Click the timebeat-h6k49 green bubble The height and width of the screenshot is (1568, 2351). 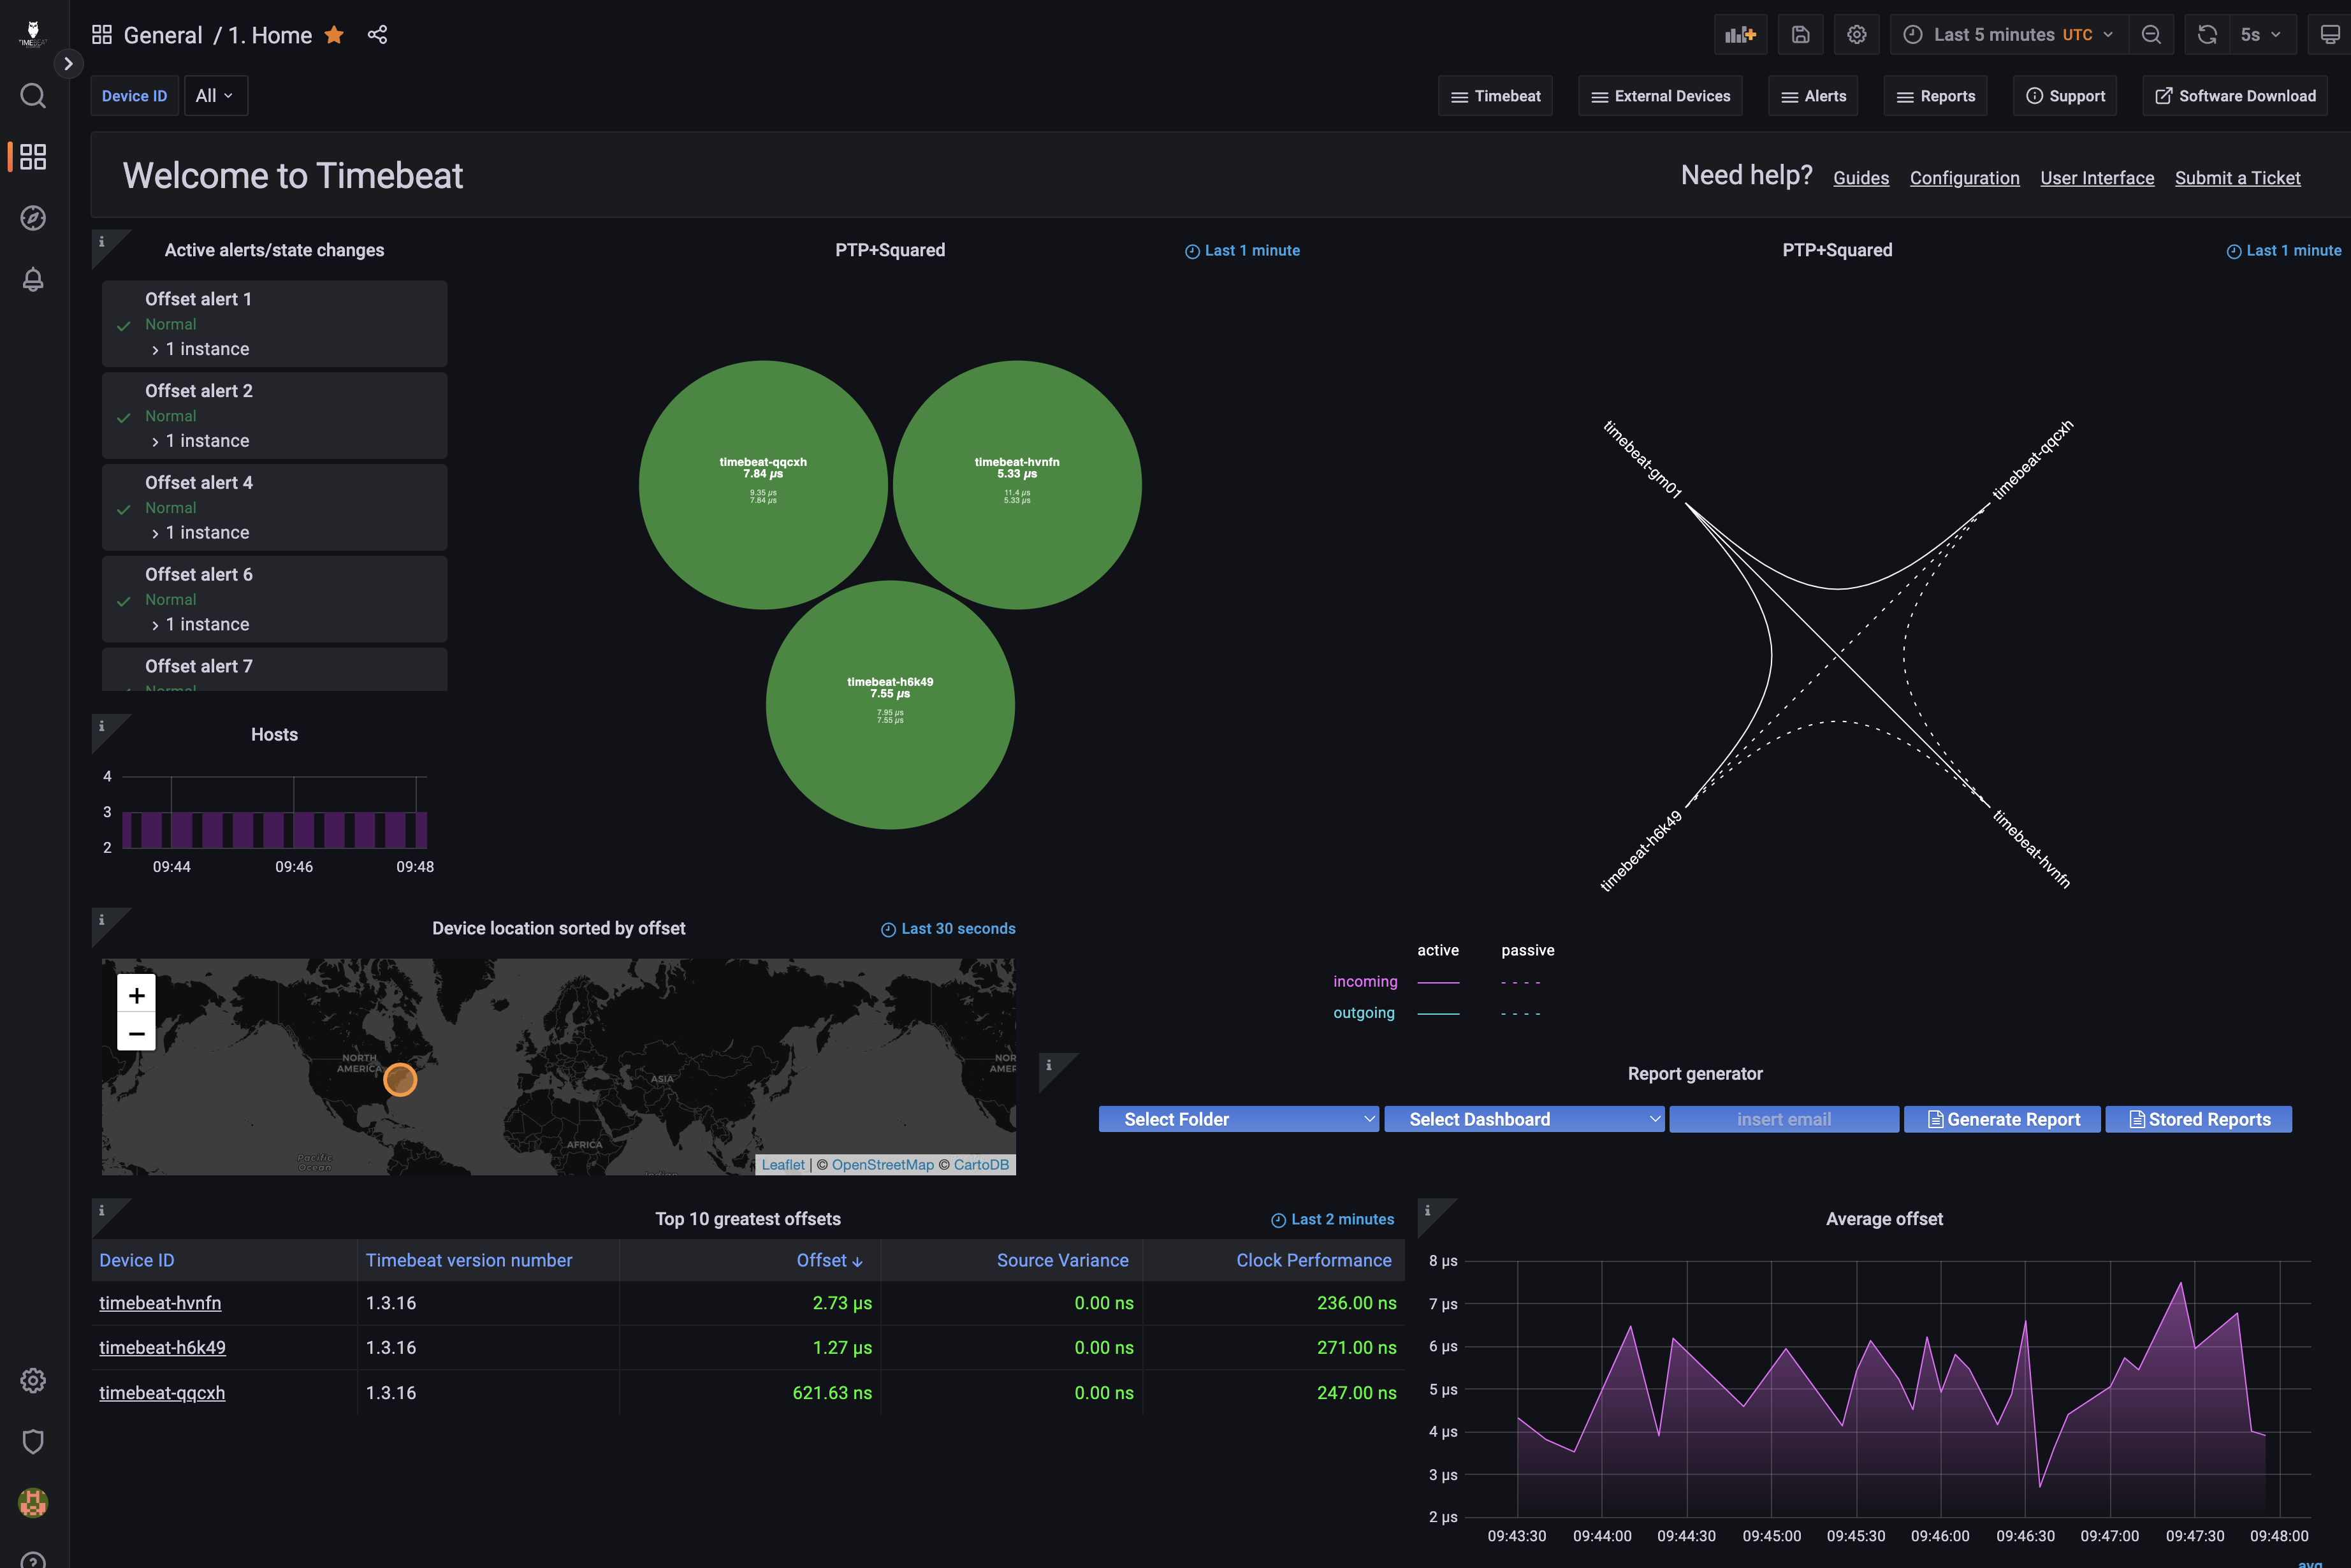pyautogui.click(x=890, y=705)
